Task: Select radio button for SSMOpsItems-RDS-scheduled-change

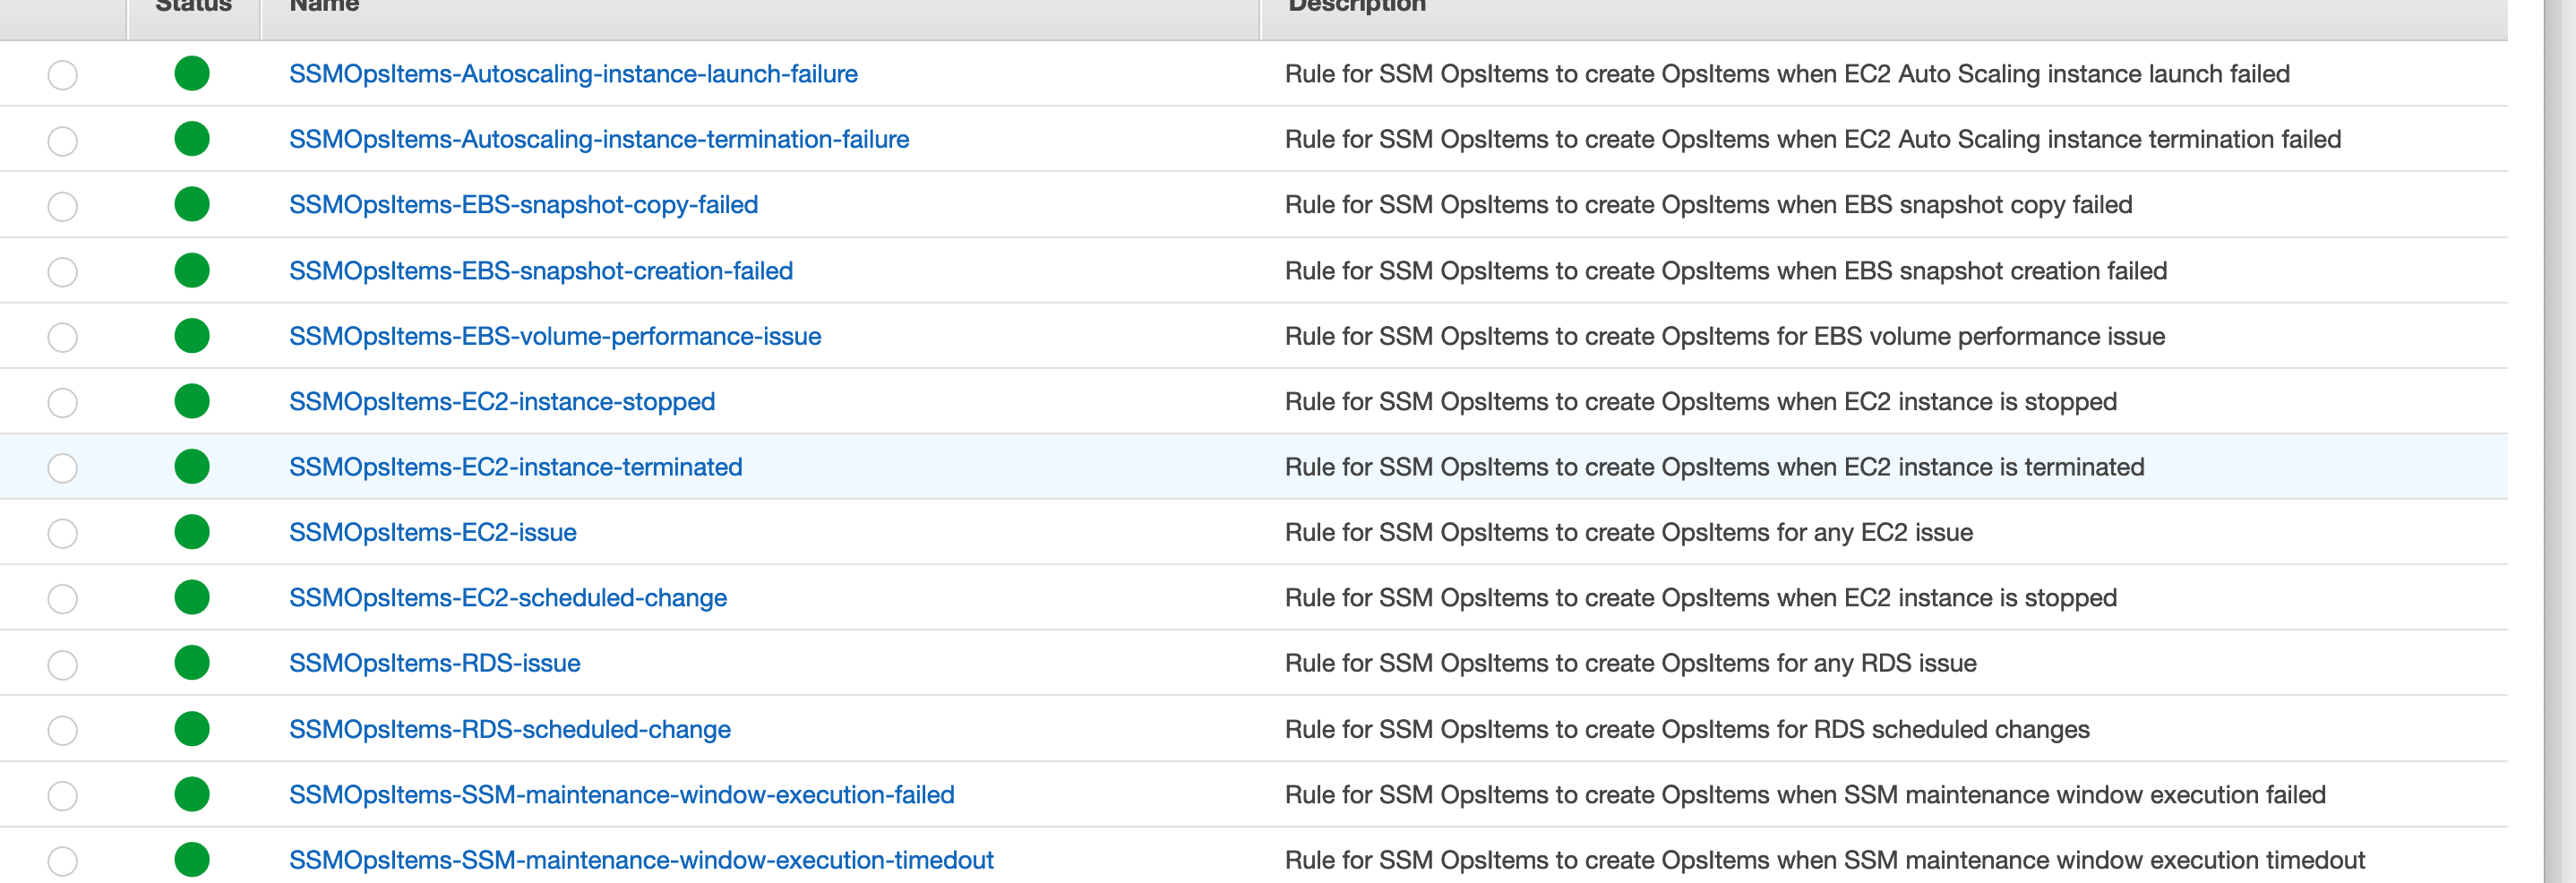Action: [63, 730]
